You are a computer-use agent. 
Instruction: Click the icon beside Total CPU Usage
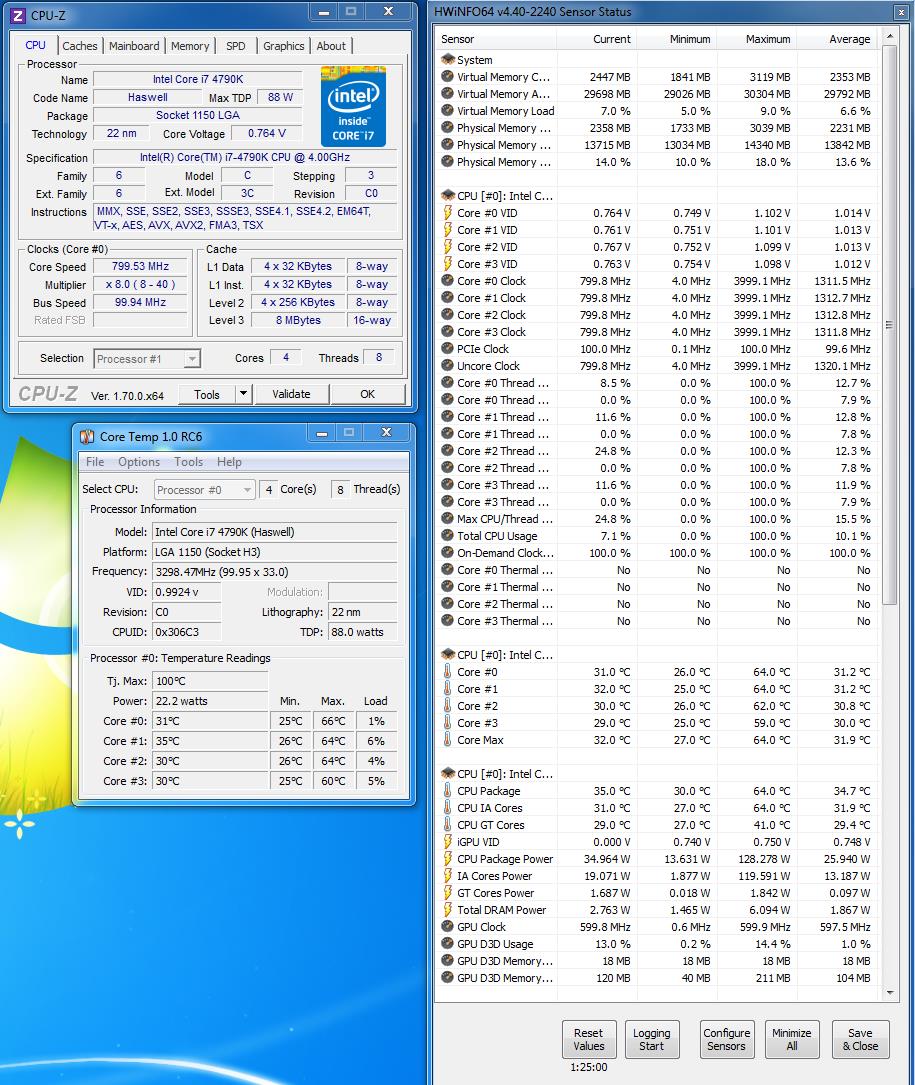tap(448, 536)
